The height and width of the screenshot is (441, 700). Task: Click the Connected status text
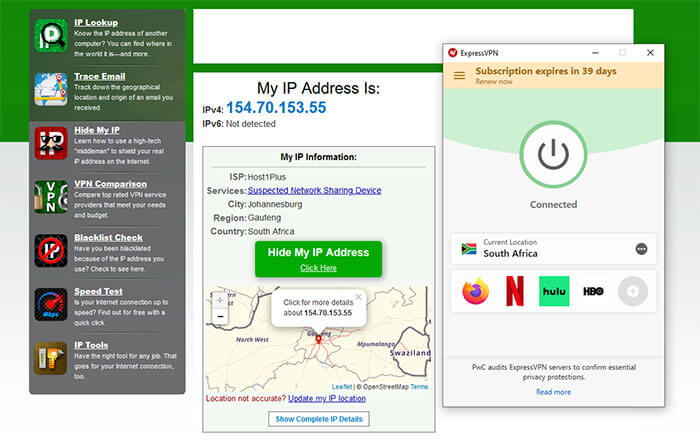point(553,204)
